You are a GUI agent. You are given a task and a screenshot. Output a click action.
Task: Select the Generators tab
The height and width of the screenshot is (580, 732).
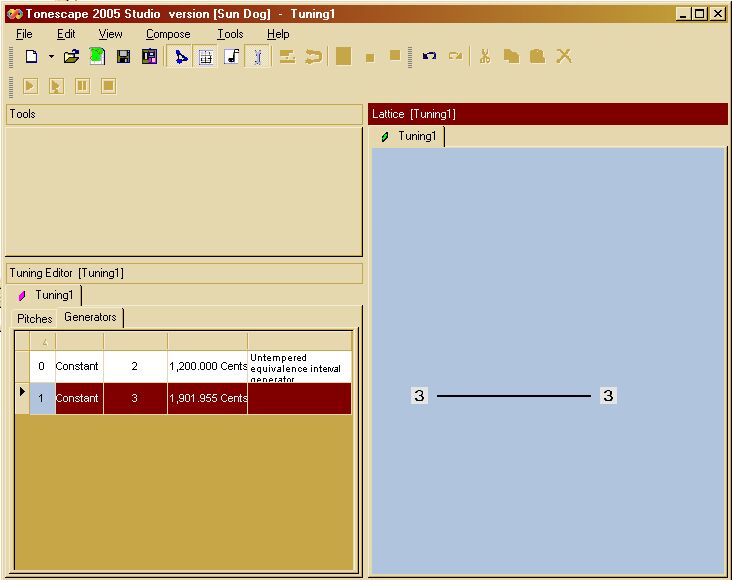point(90,317)
